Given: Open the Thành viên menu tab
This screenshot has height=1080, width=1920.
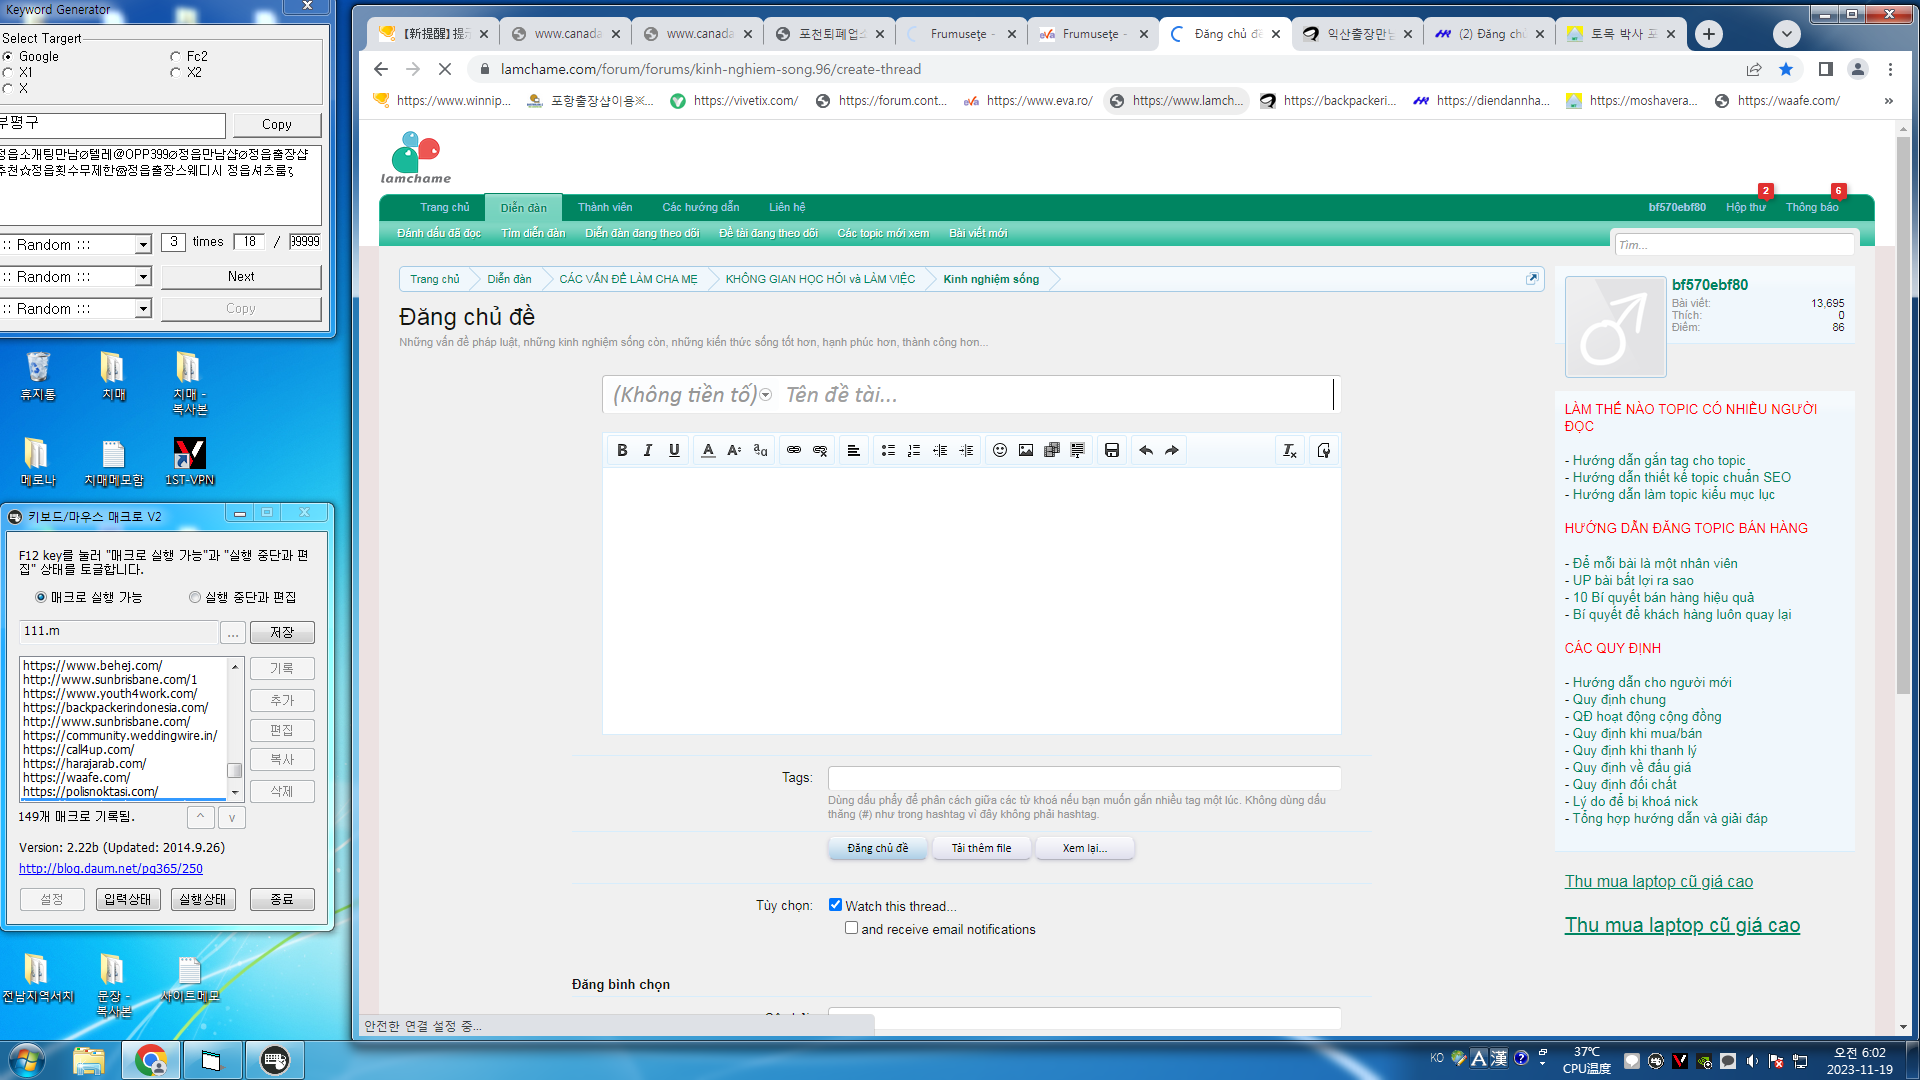Looking at the screenshot, I should pos(604,207).
